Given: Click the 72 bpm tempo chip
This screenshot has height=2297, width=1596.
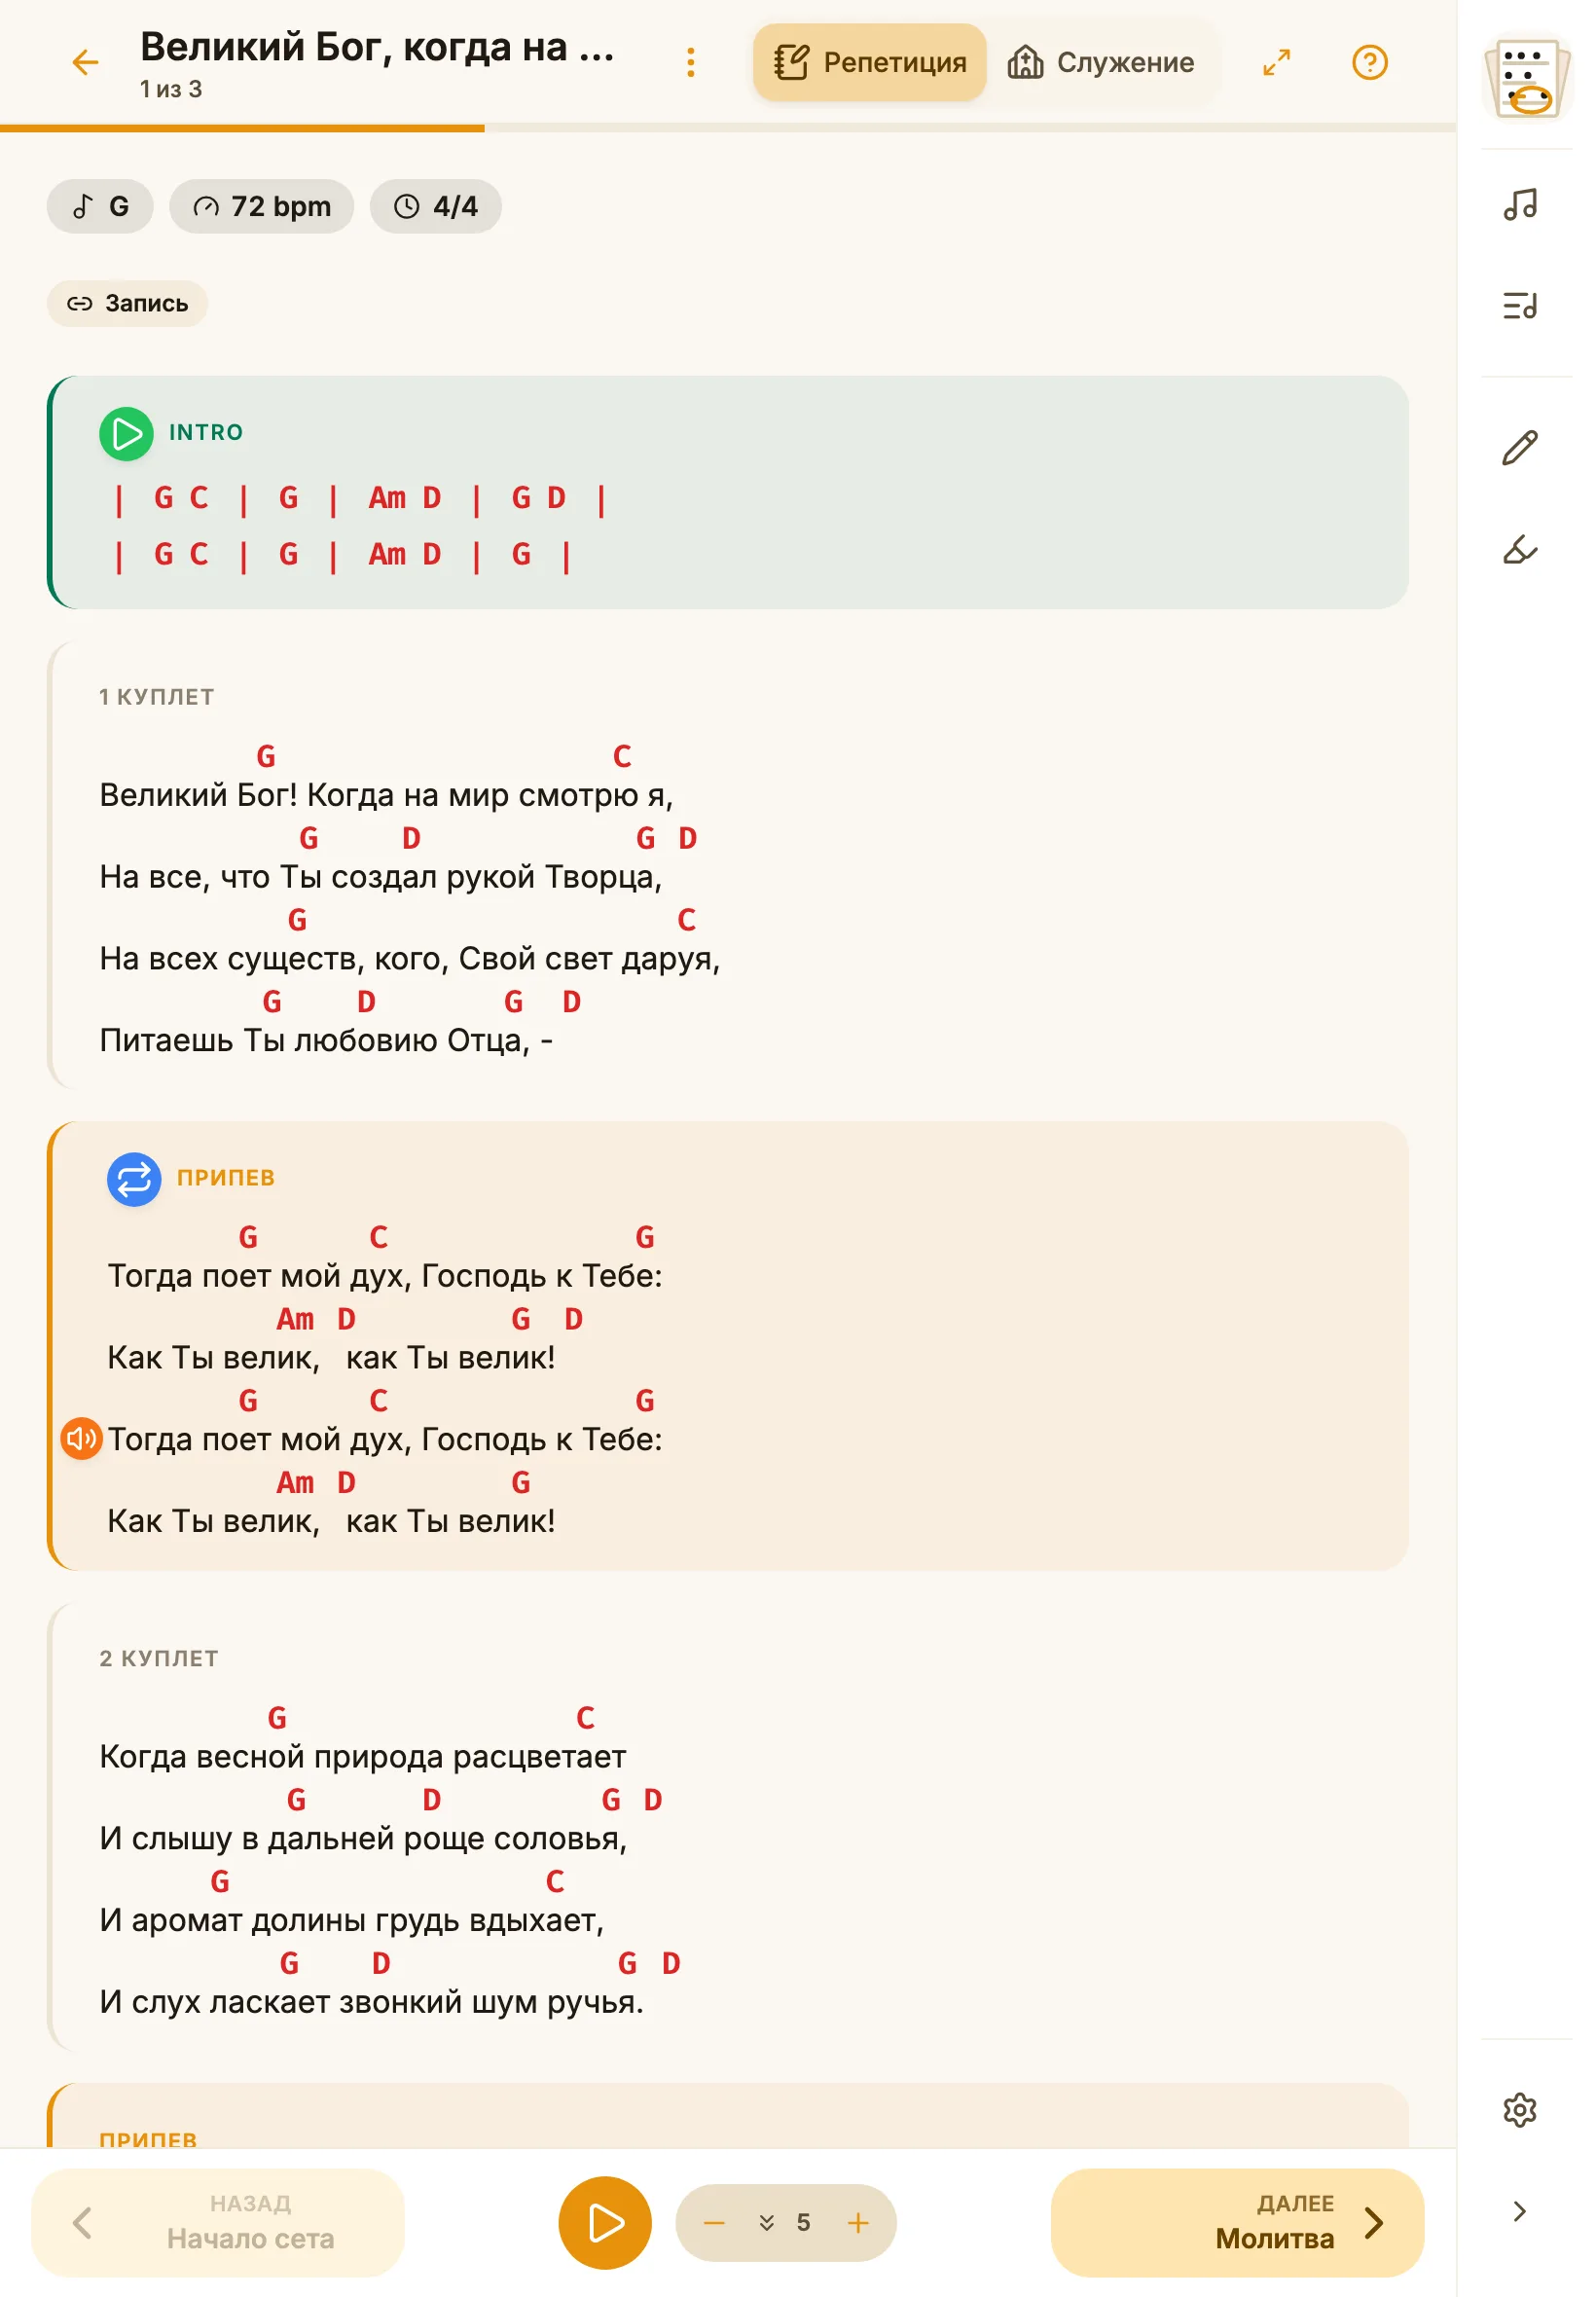Looking at the screenshot, I should (x=261, y=206).
